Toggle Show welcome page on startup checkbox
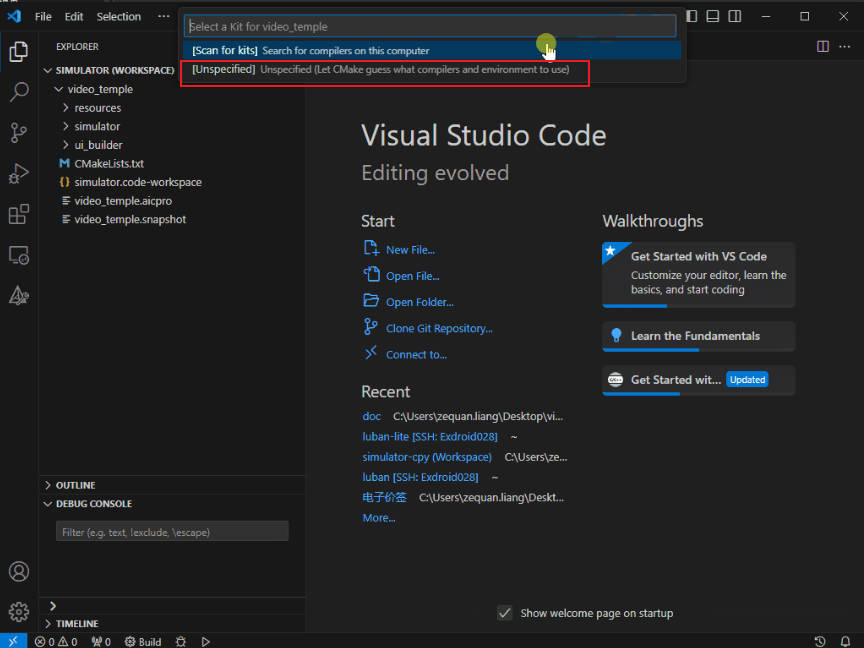 click(x=505, y=613)
